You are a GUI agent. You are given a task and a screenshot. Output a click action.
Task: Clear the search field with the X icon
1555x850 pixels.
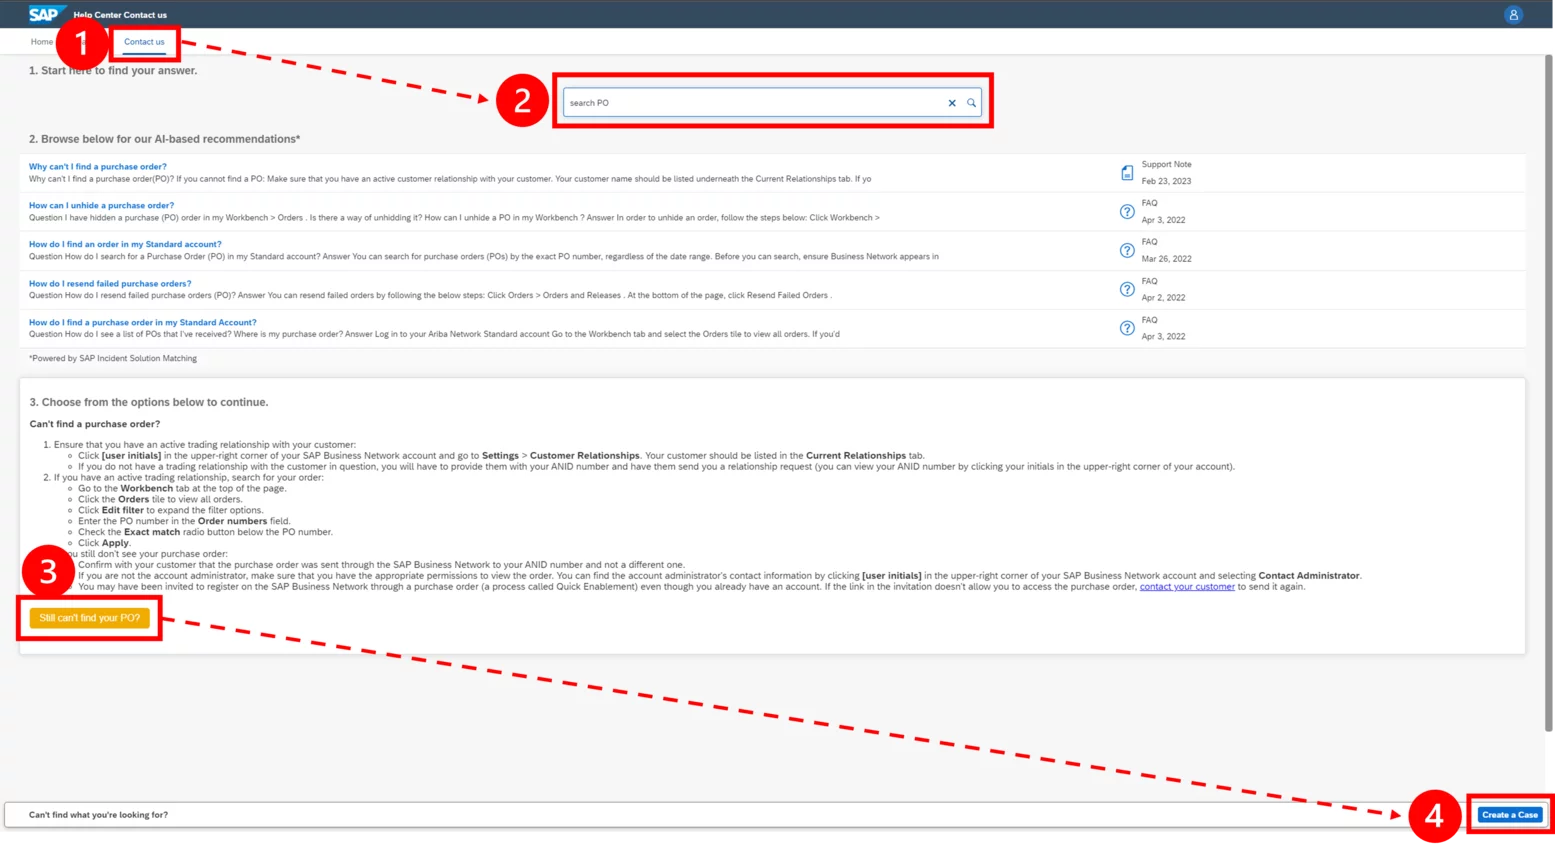(952, 103)
